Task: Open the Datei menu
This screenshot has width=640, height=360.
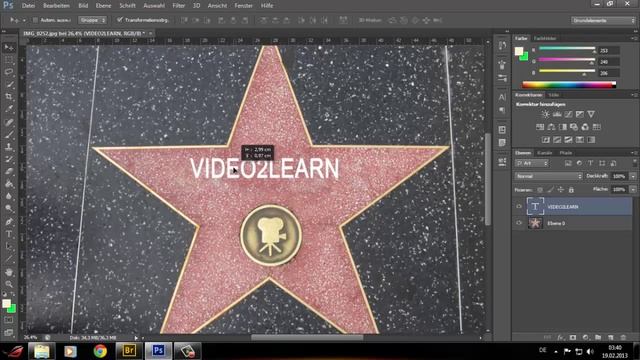Action: click(x=28, y=6)
